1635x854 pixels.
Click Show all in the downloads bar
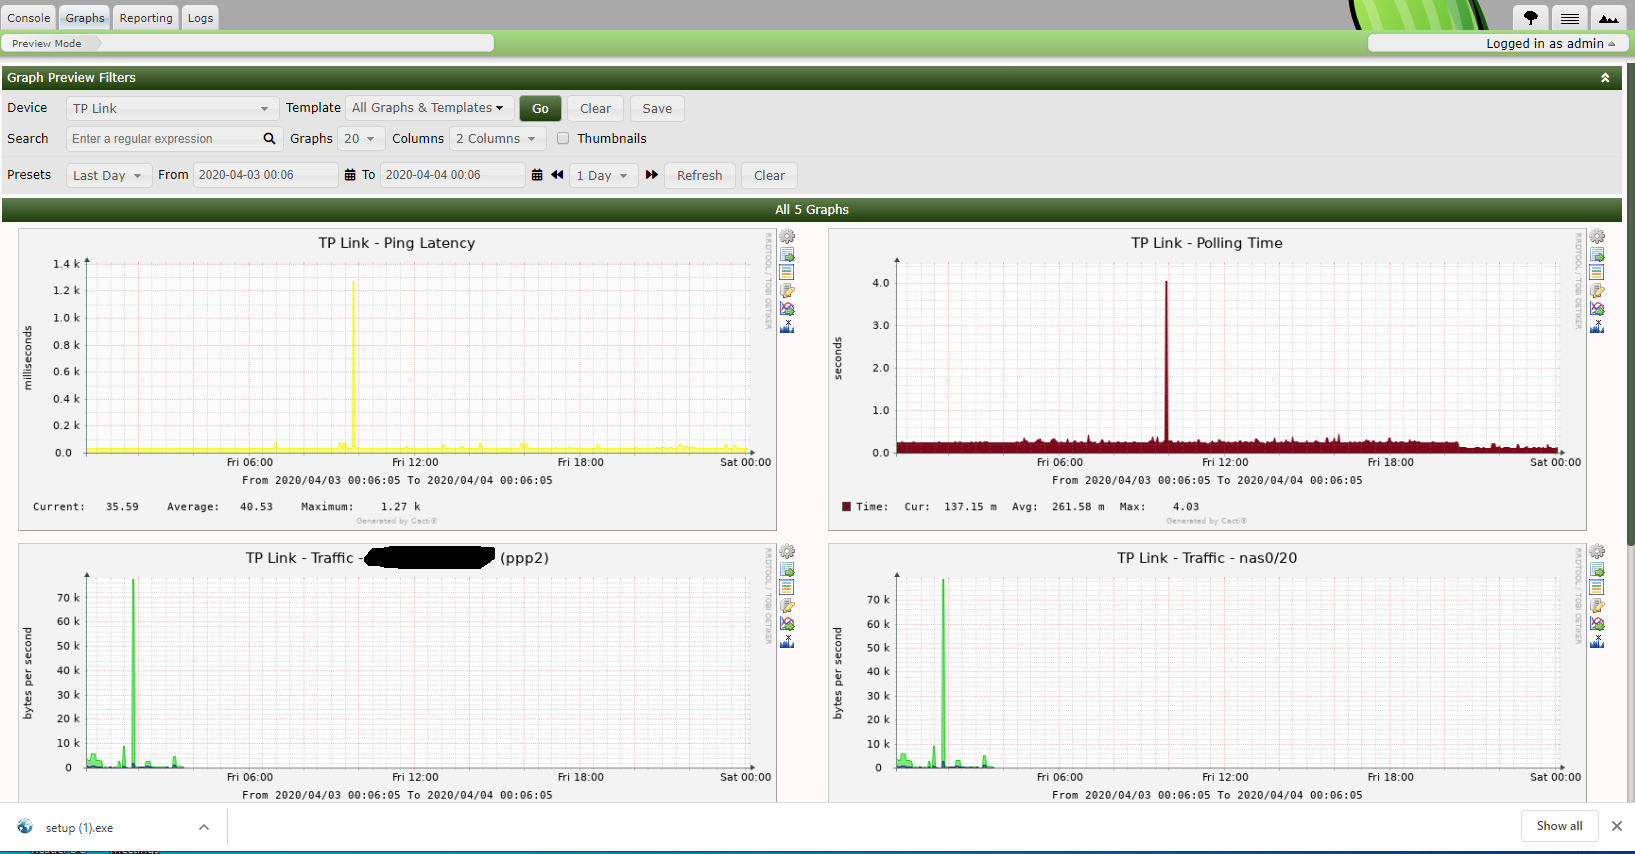(x=1559, y=826)
